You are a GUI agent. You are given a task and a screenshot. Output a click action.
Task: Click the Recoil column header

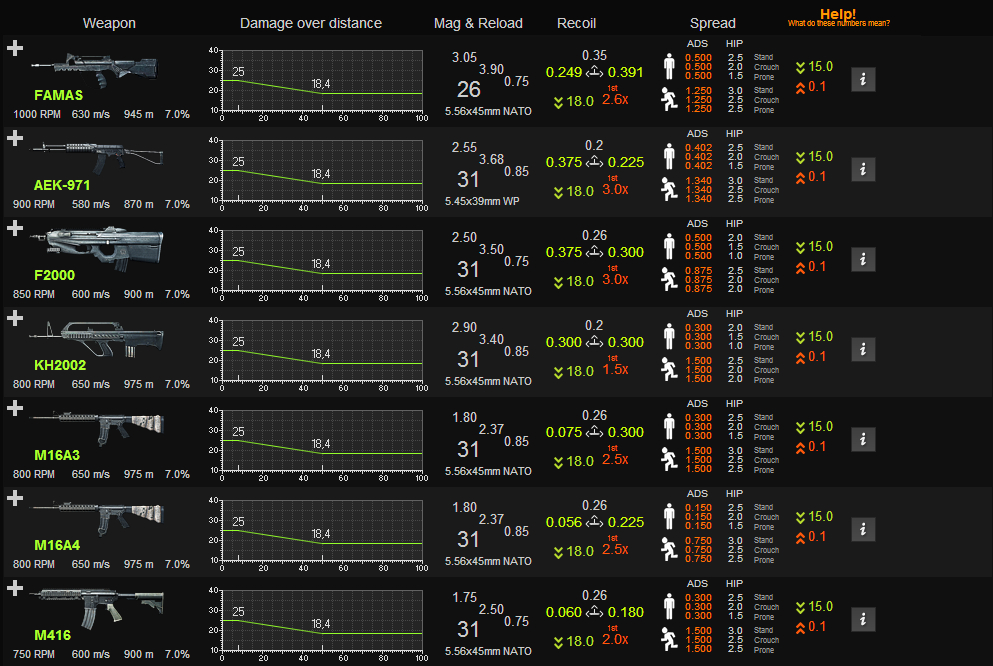[x=576, y=23]
